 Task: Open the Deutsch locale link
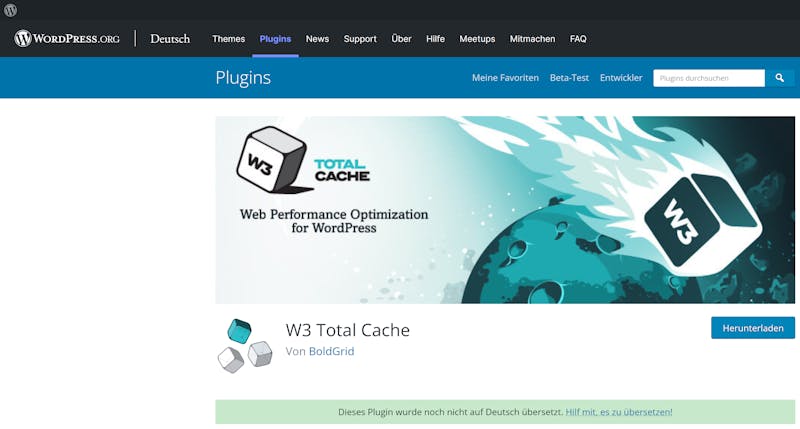pyautogui.click(x=170, y=39)
